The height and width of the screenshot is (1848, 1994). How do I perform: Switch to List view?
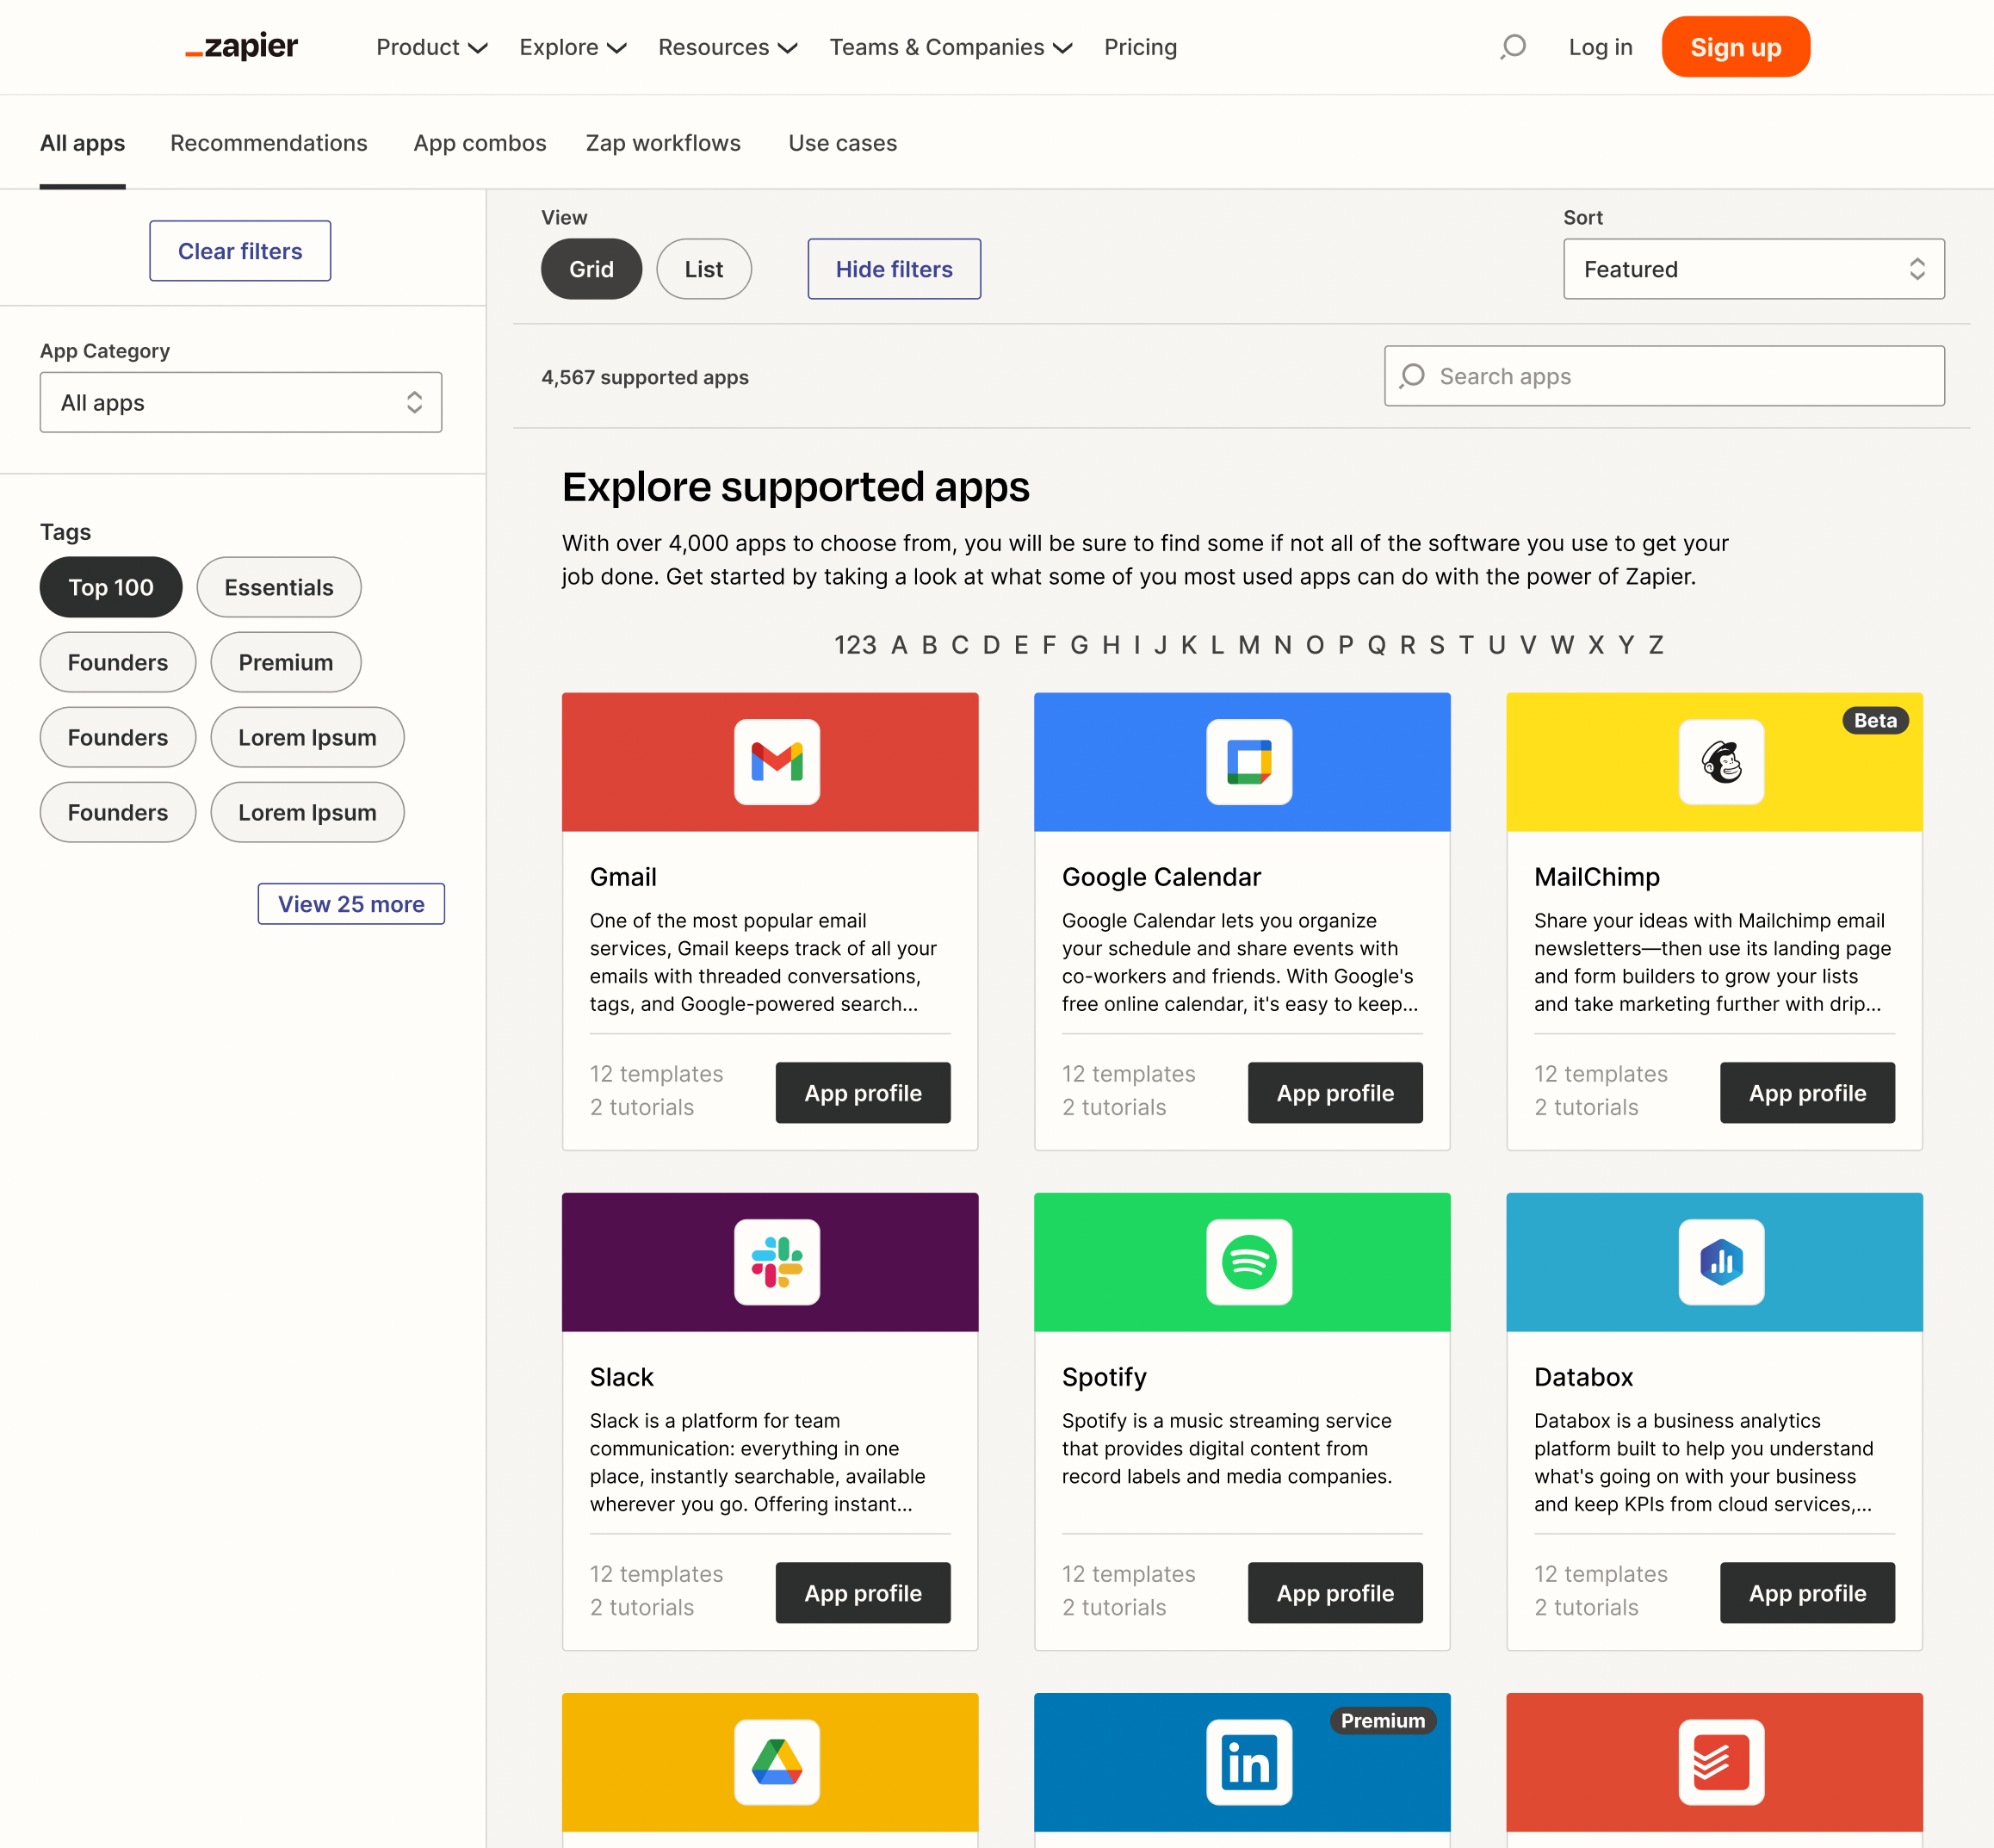(x=704, y=269)
